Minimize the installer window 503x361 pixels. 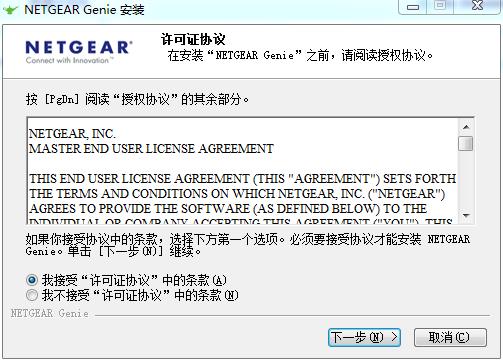click(x=413, y=7)
